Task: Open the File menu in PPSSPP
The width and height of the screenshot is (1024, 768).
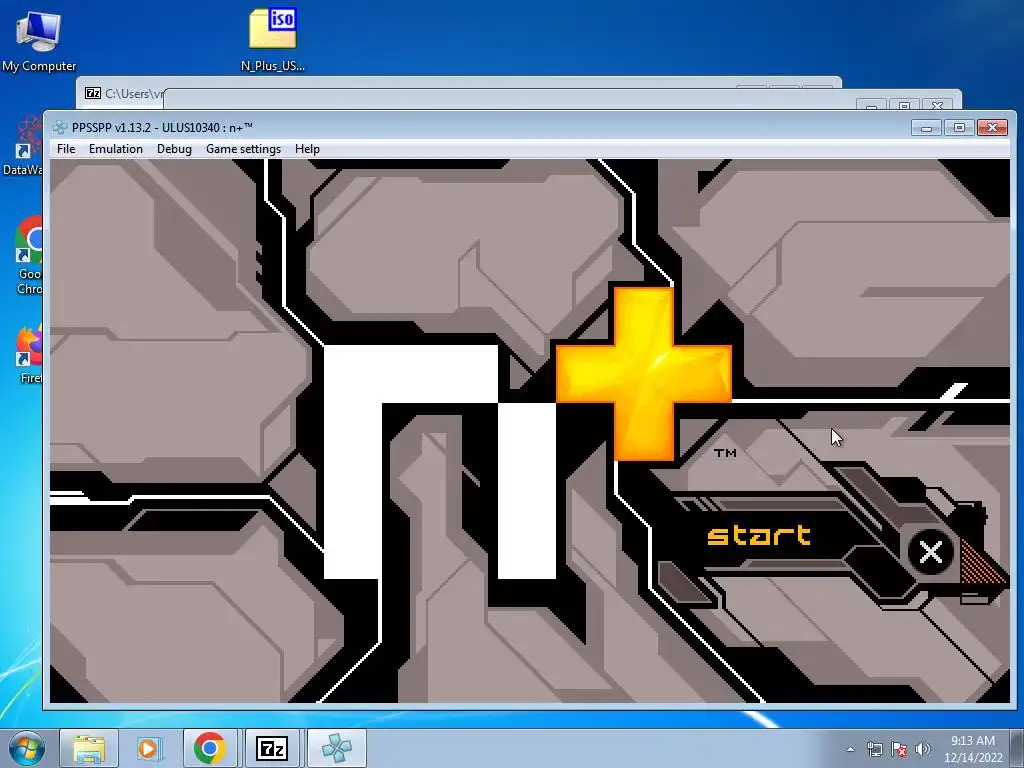Action: pos(66,149)
